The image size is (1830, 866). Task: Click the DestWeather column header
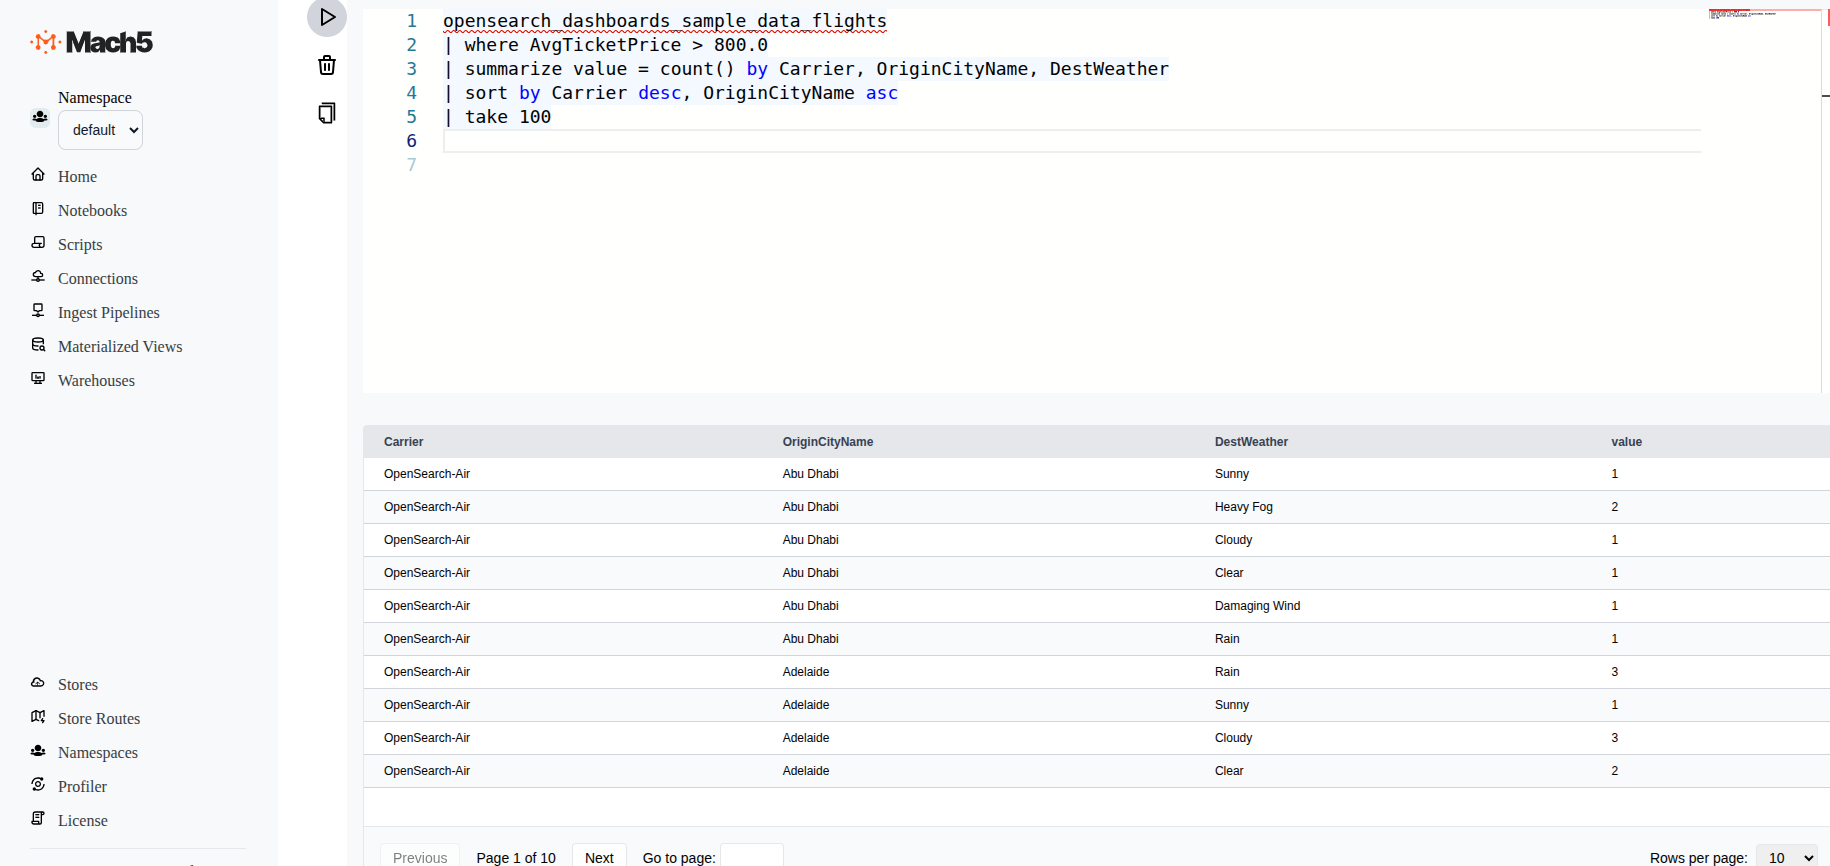1251,442
